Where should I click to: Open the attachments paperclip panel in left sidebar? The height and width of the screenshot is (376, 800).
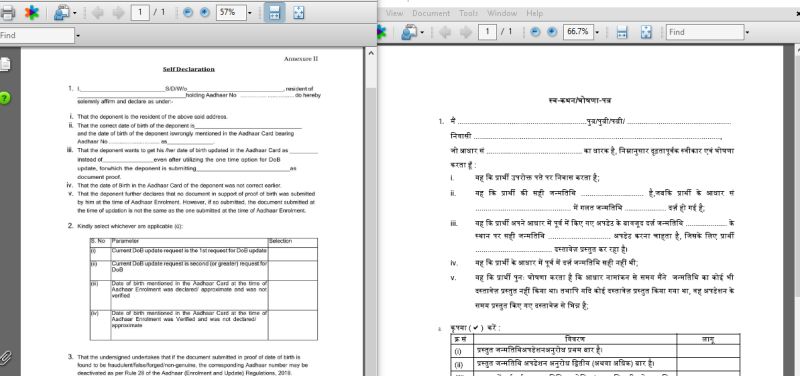pos(5,357)
